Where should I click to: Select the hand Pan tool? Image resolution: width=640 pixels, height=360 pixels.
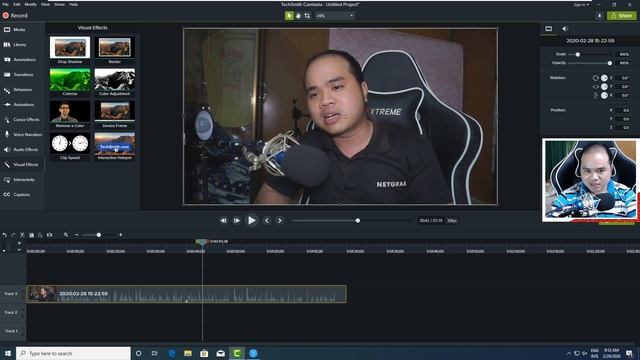coord(298,16)
